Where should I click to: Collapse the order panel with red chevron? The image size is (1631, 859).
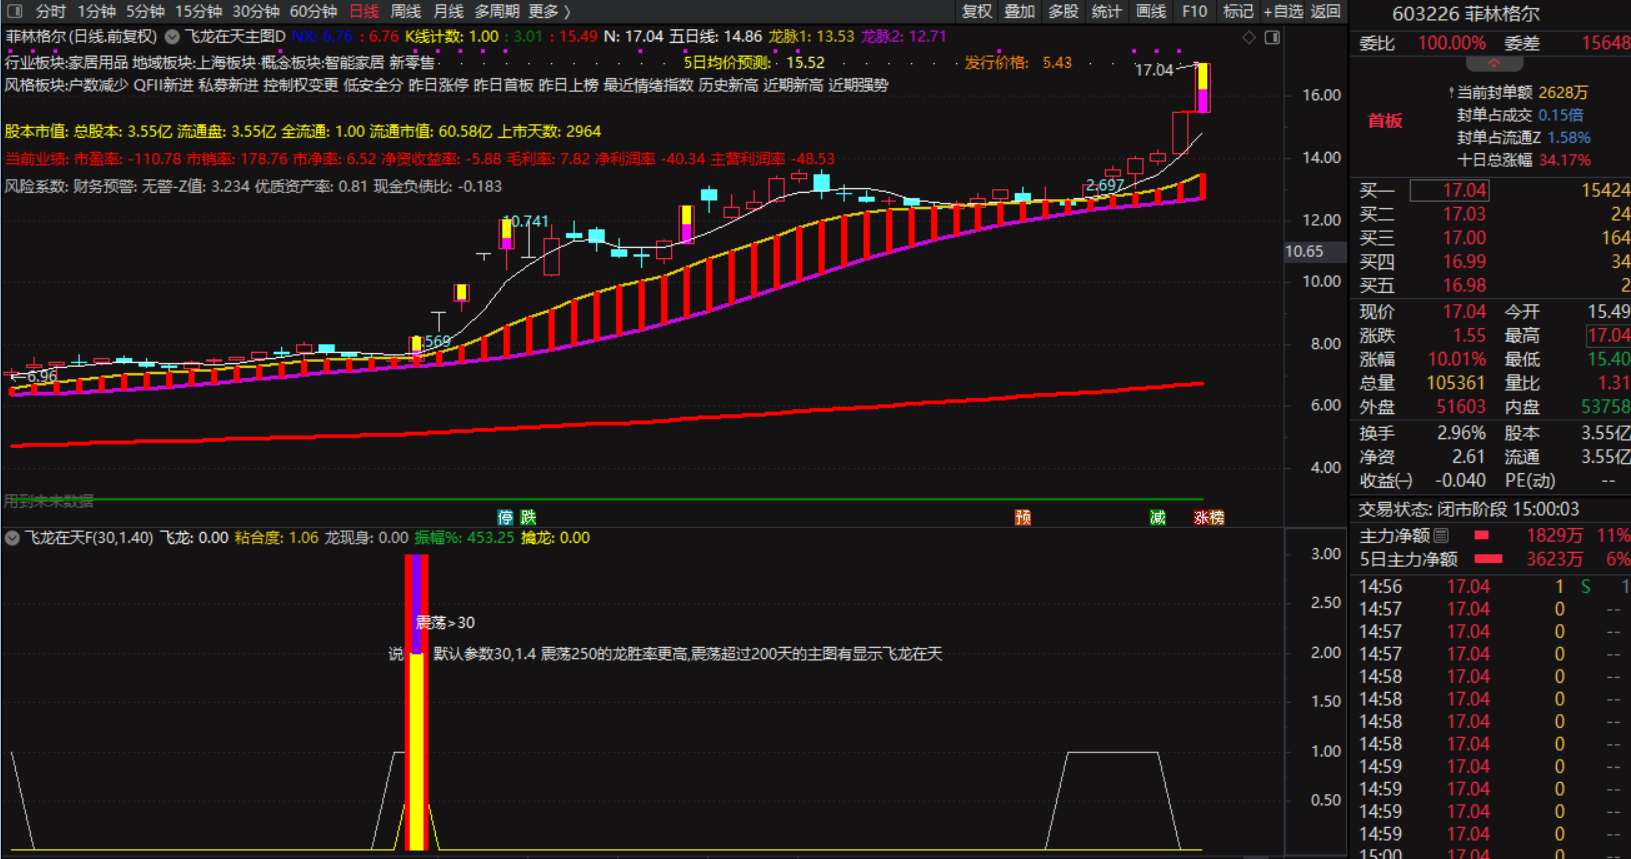1493,64
